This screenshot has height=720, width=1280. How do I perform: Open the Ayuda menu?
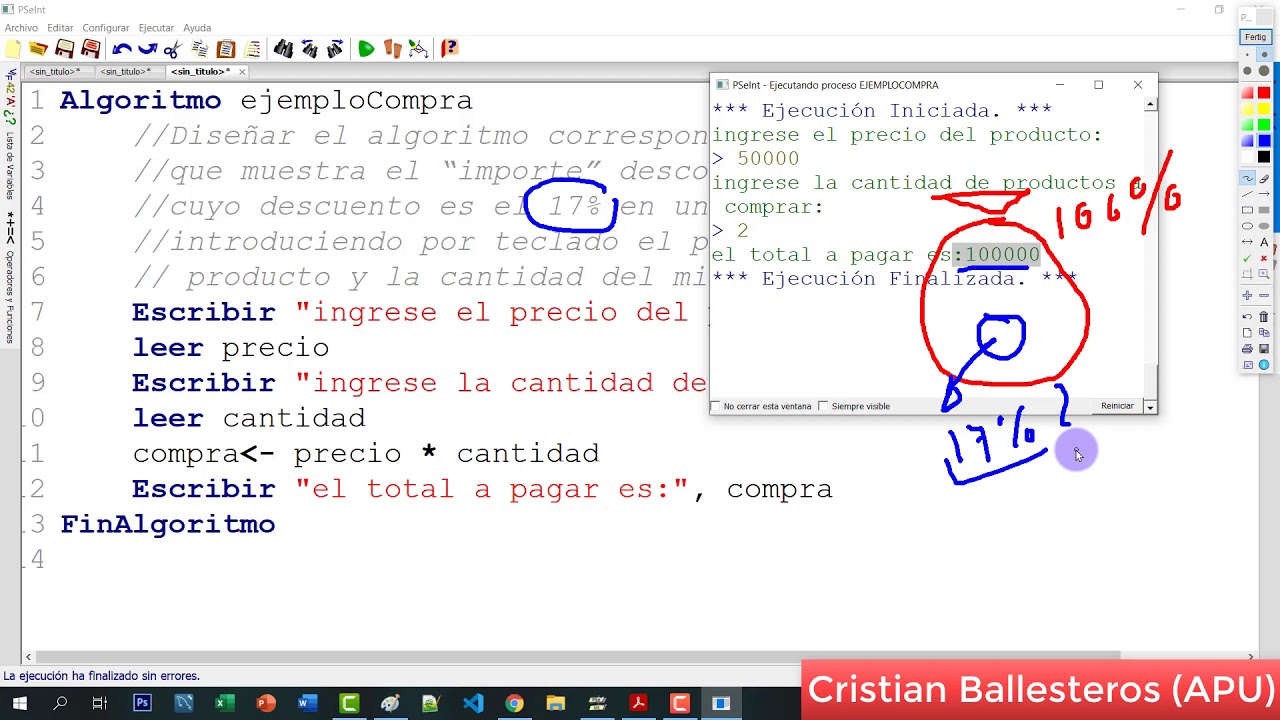pos(197,28)
